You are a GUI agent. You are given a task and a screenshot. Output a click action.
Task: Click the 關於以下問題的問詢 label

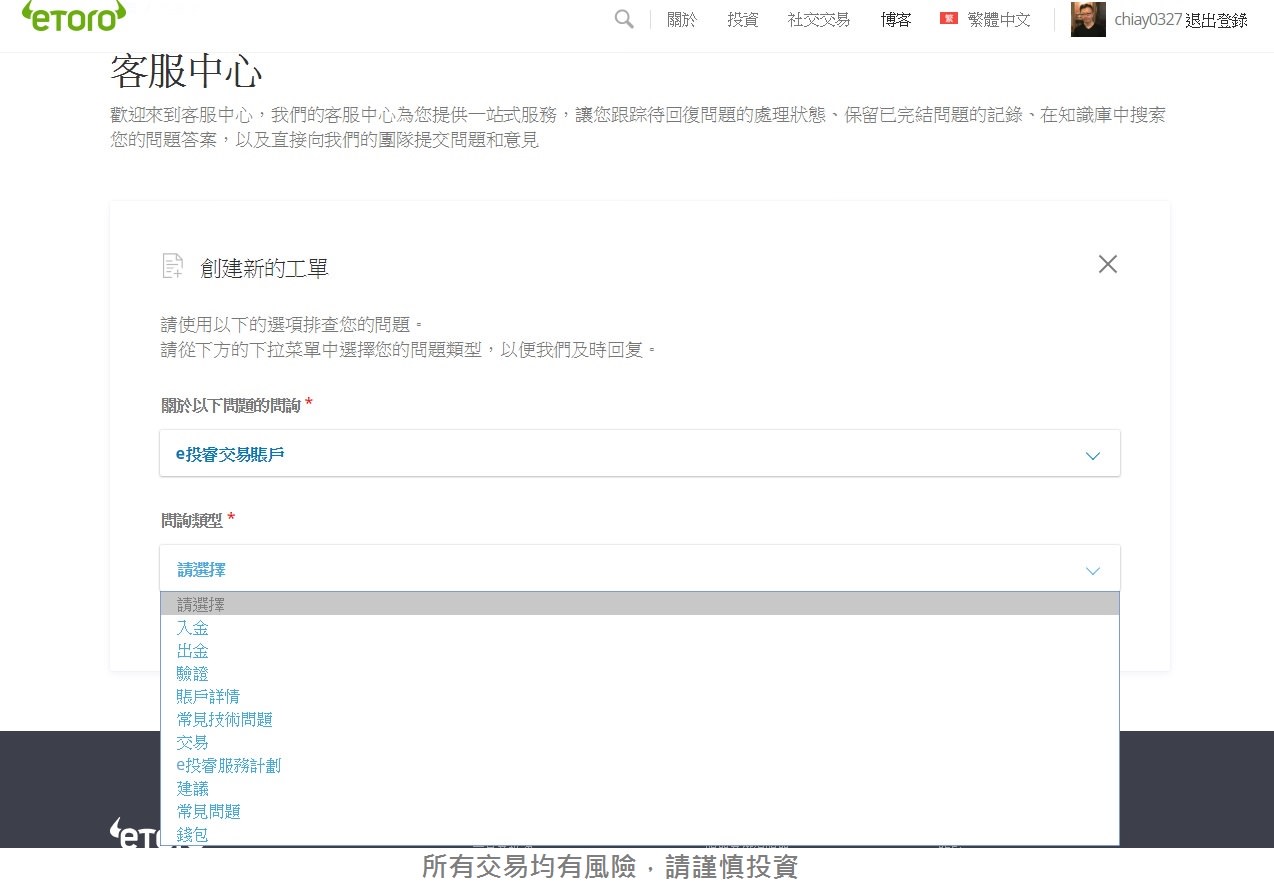(231, 405)
